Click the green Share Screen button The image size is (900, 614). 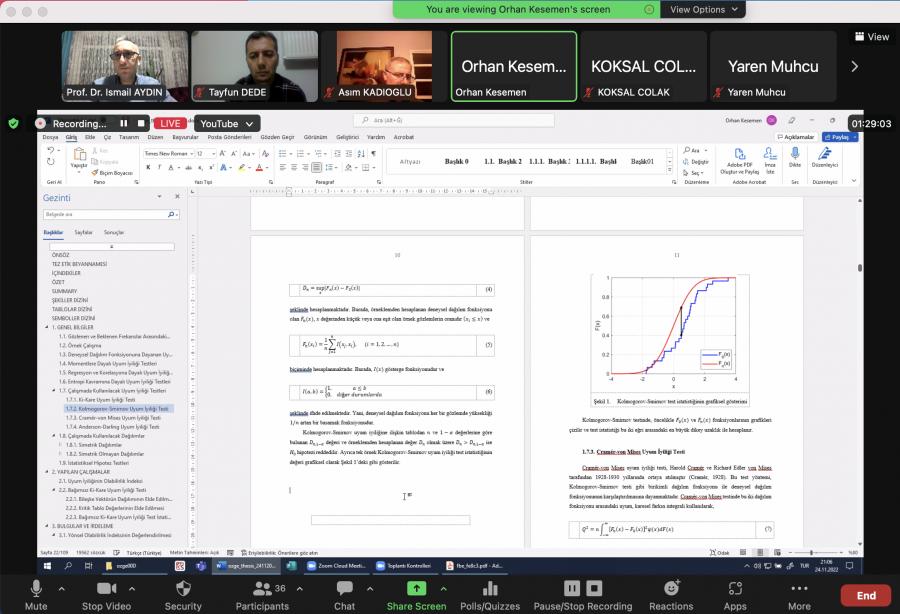(x=416, y=594)
